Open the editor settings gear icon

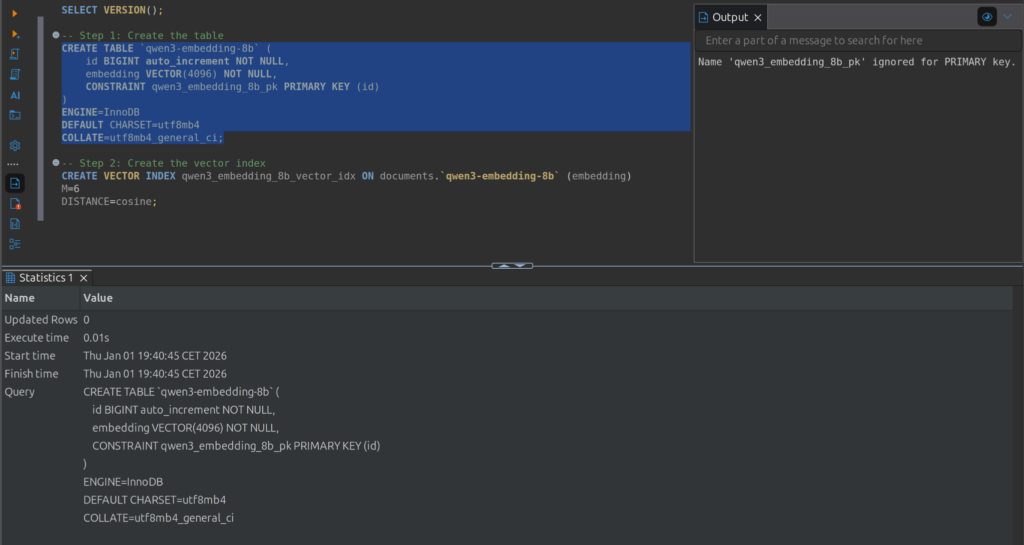15,145
